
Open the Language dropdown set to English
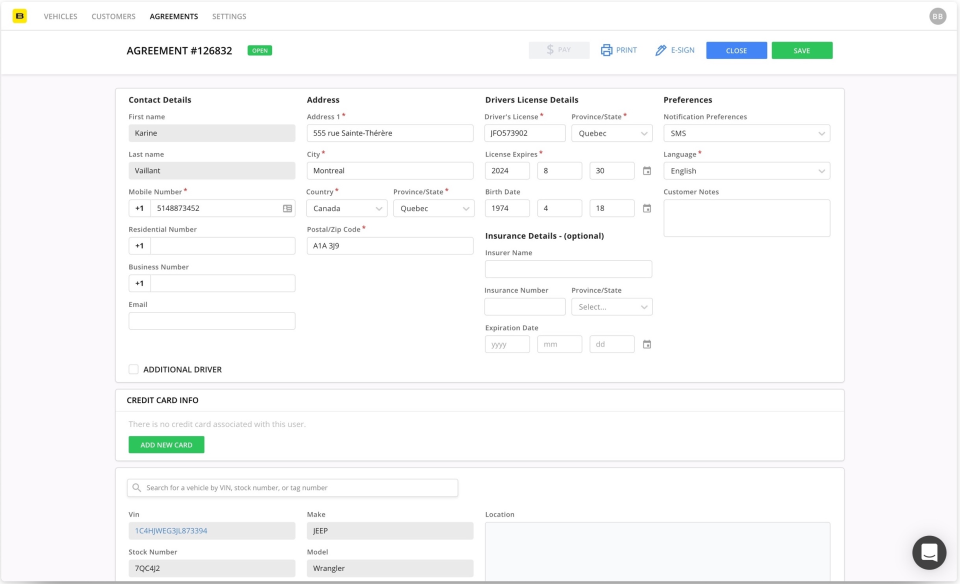(746, 171)
